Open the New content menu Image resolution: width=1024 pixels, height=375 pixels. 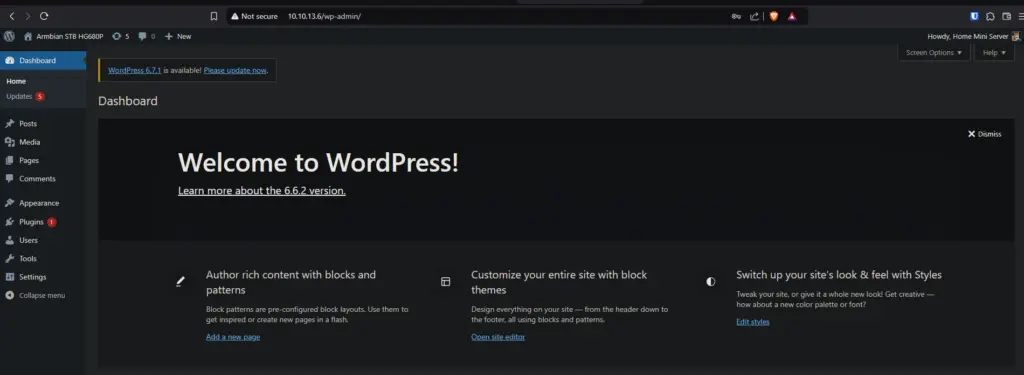pos(178,37)
